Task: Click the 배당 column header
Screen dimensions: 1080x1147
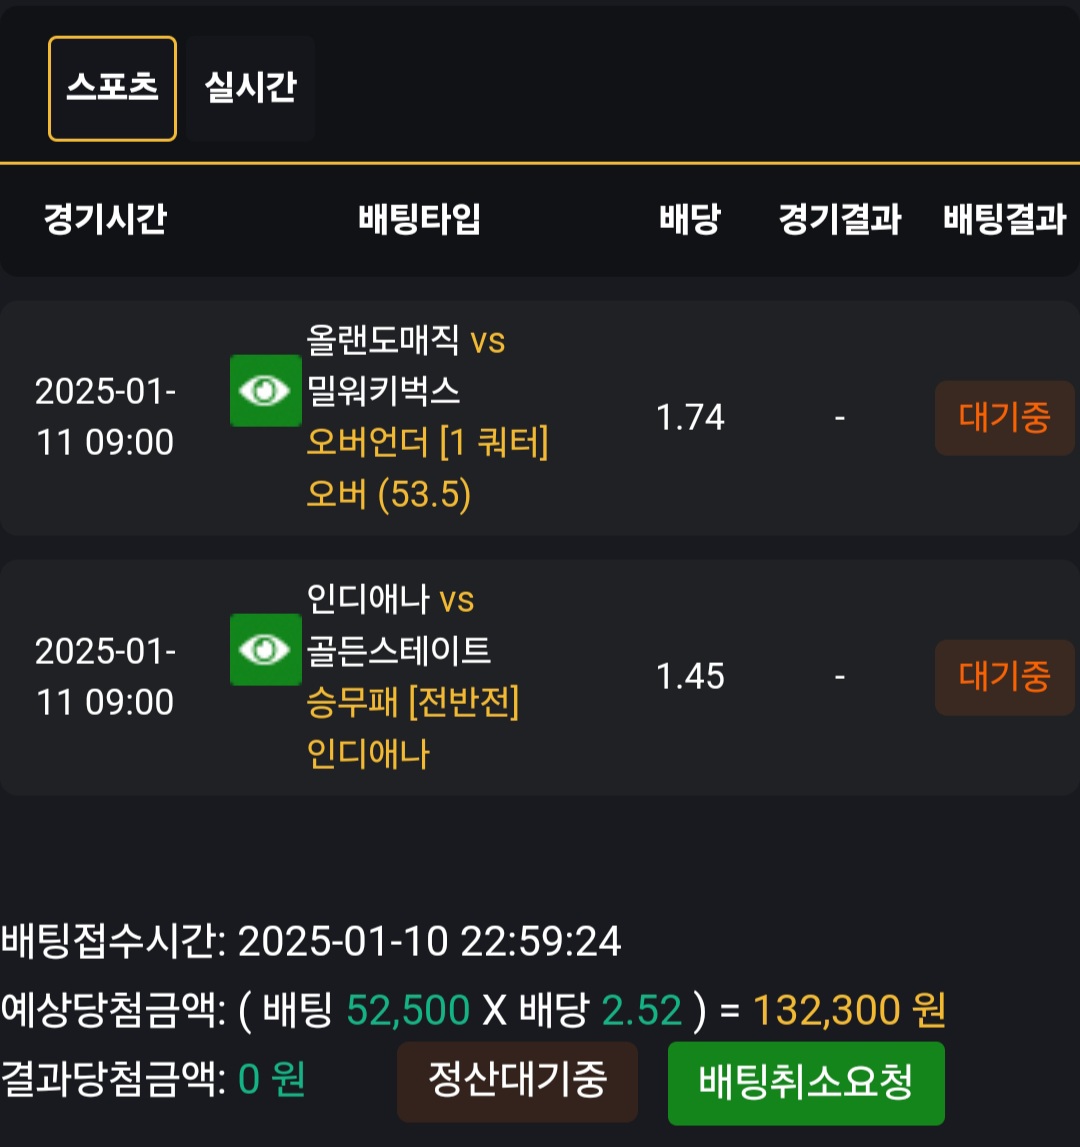Action: [x=690, y=219]
